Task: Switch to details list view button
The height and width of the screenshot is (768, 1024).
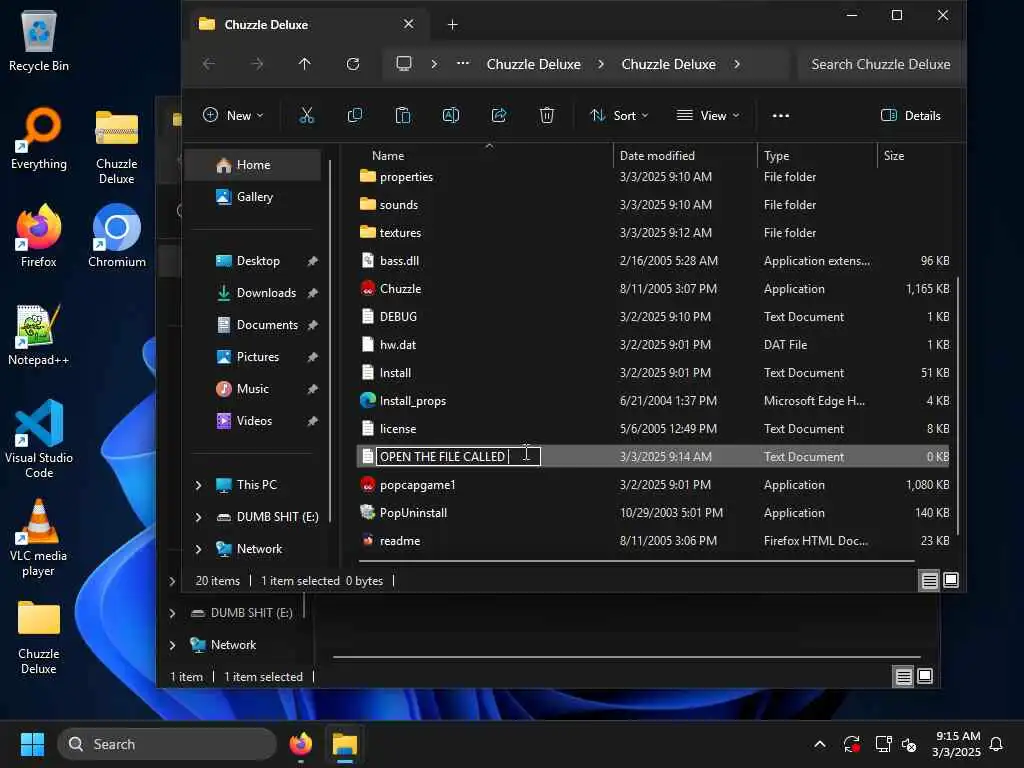Action: (x=929, y=581)
